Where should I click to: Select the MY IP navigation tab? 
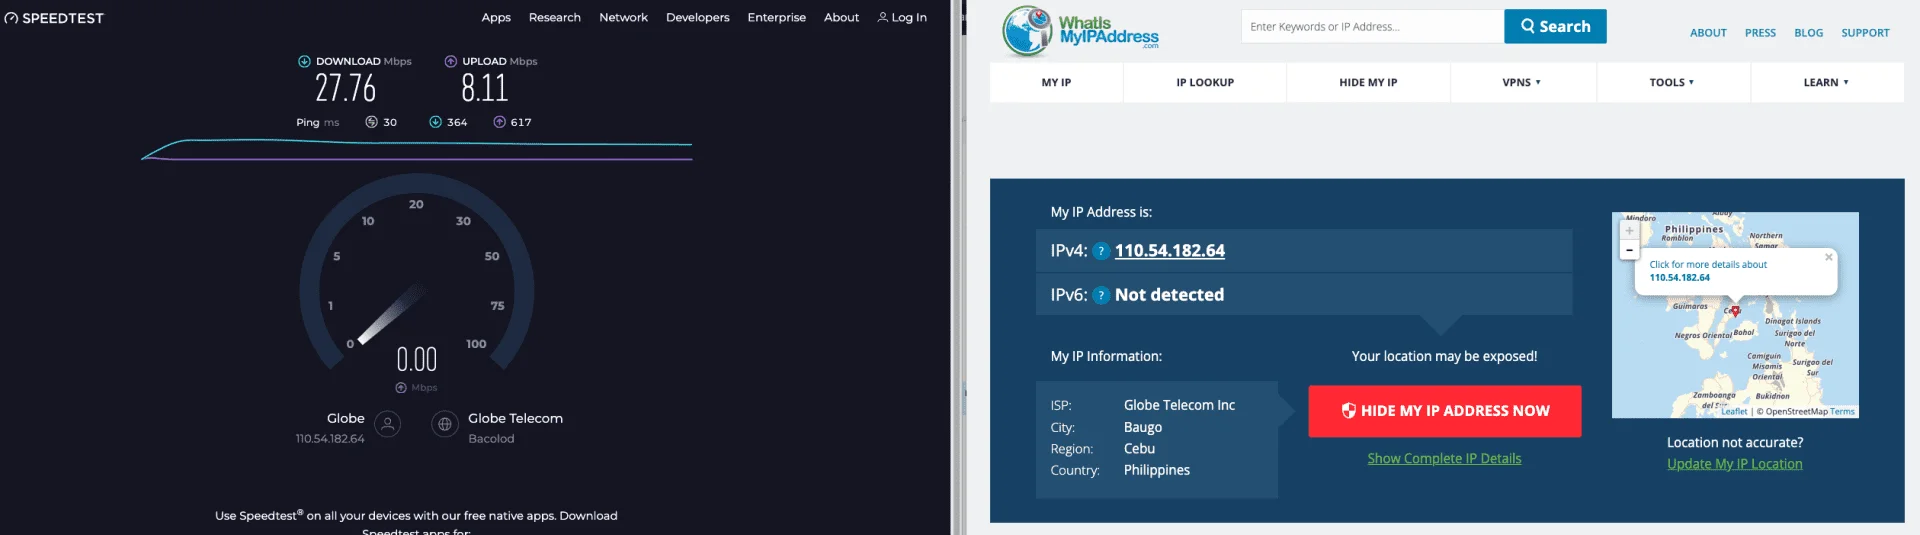pyautogui.click(x=1056, y=82)
